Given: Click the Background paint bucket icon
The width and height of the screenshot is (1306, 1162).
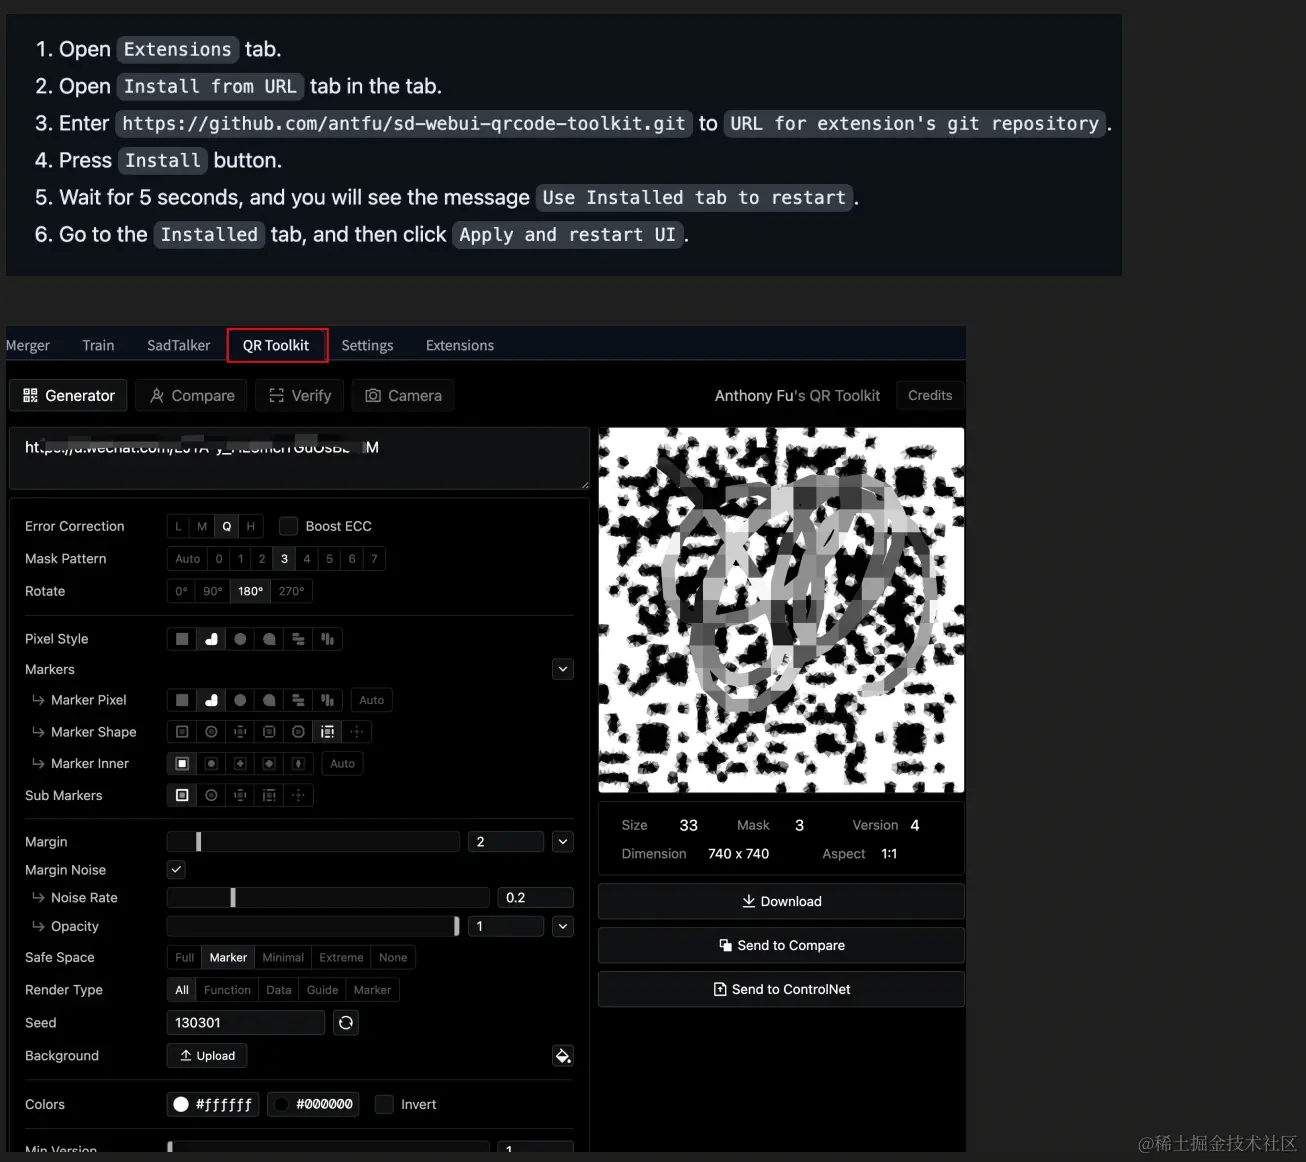Looking at the screenshot, I should coord(563,1056).
